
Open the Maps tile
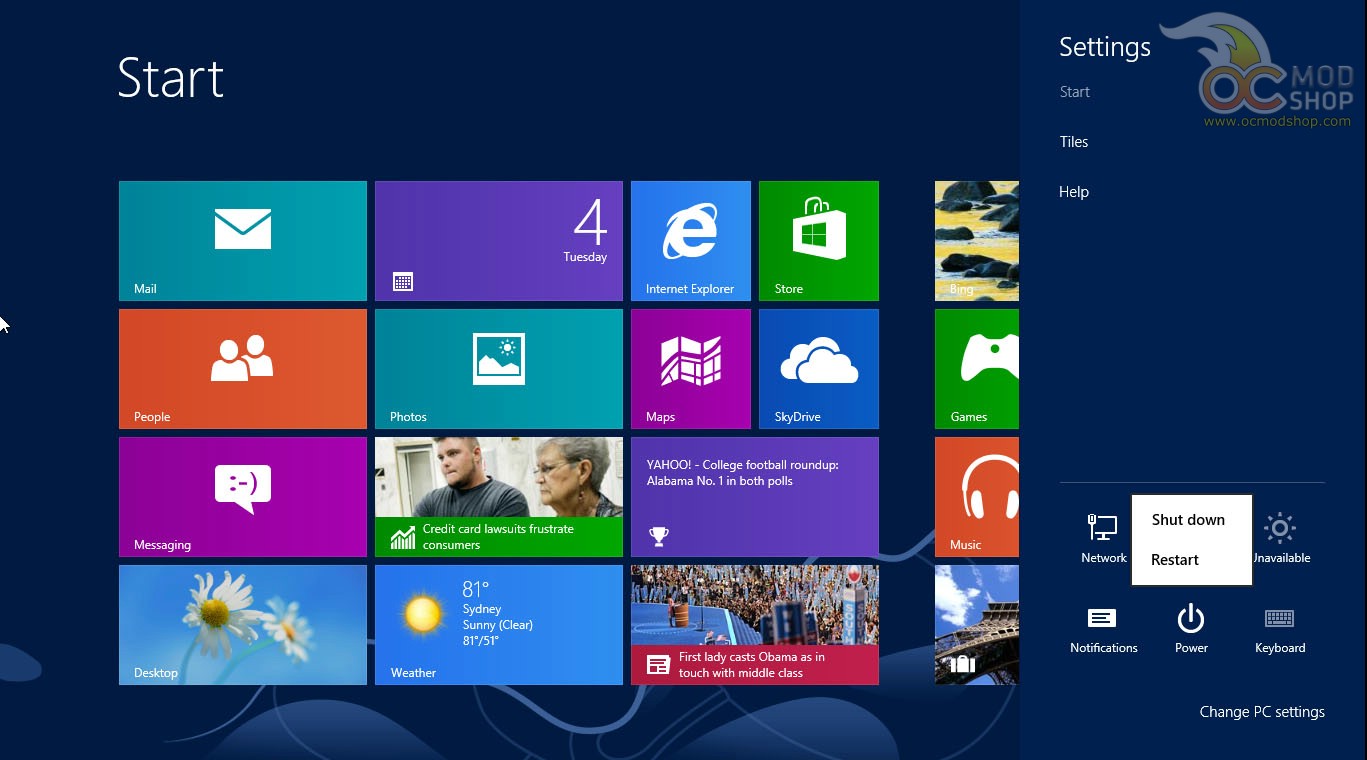point(691,369)
